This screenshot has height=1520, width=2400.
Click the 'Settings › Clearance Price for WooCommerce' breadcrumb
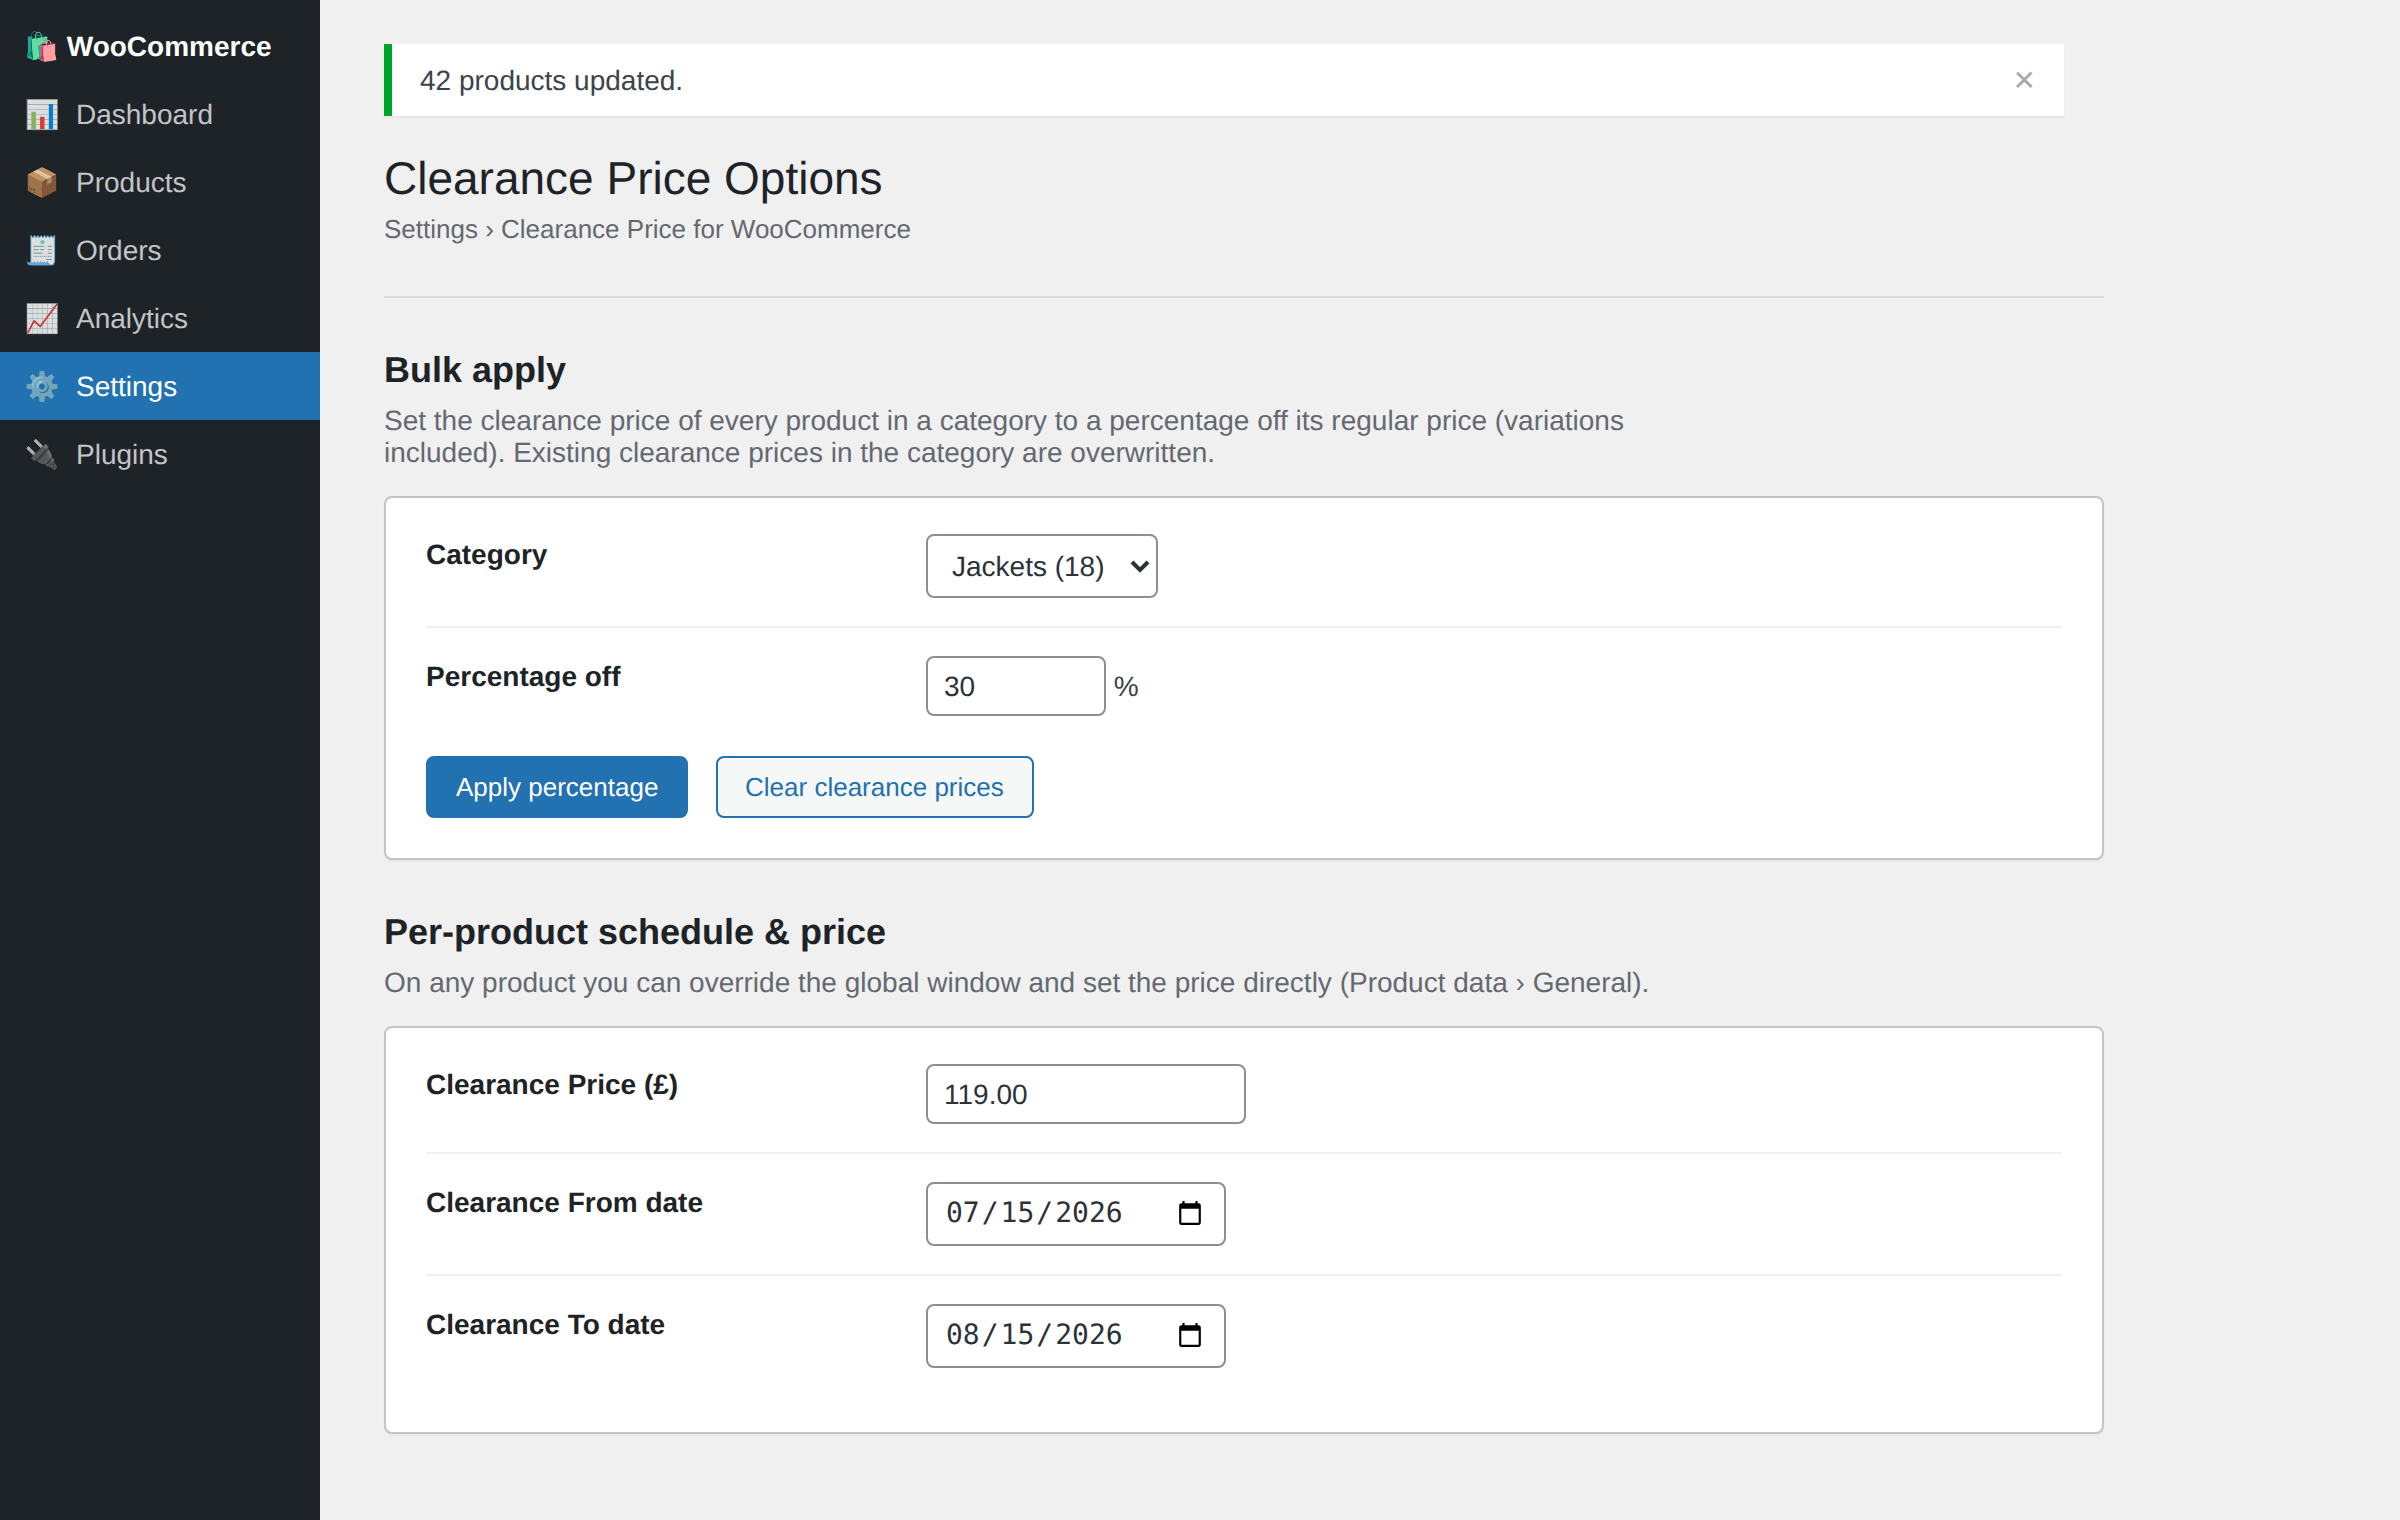click(x=647, y=230)
